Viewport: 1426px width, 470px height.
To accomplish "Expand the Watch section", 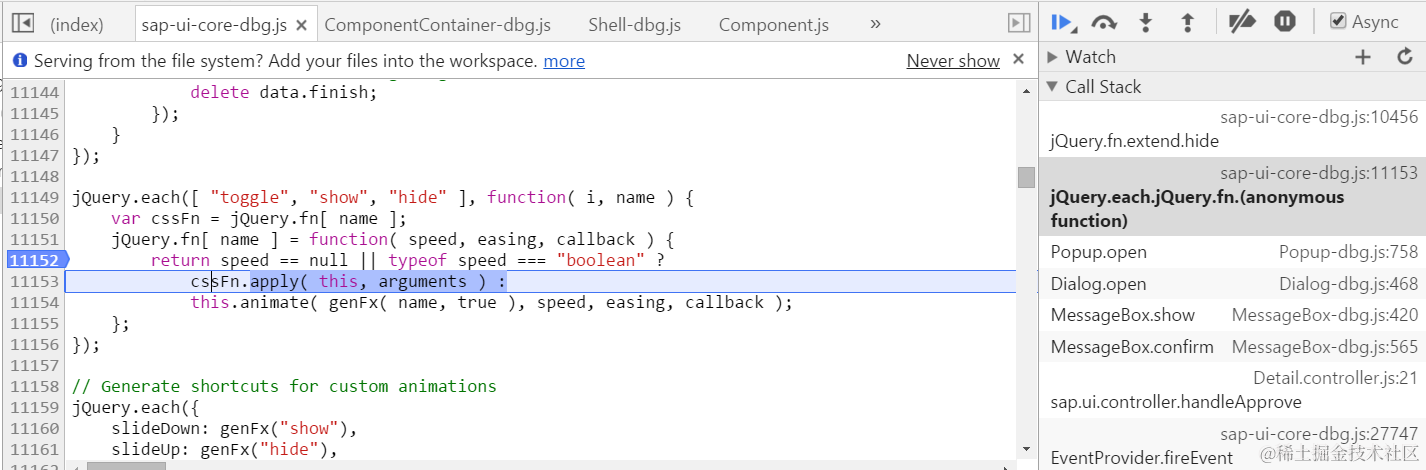I will (x=1051, y=57).
